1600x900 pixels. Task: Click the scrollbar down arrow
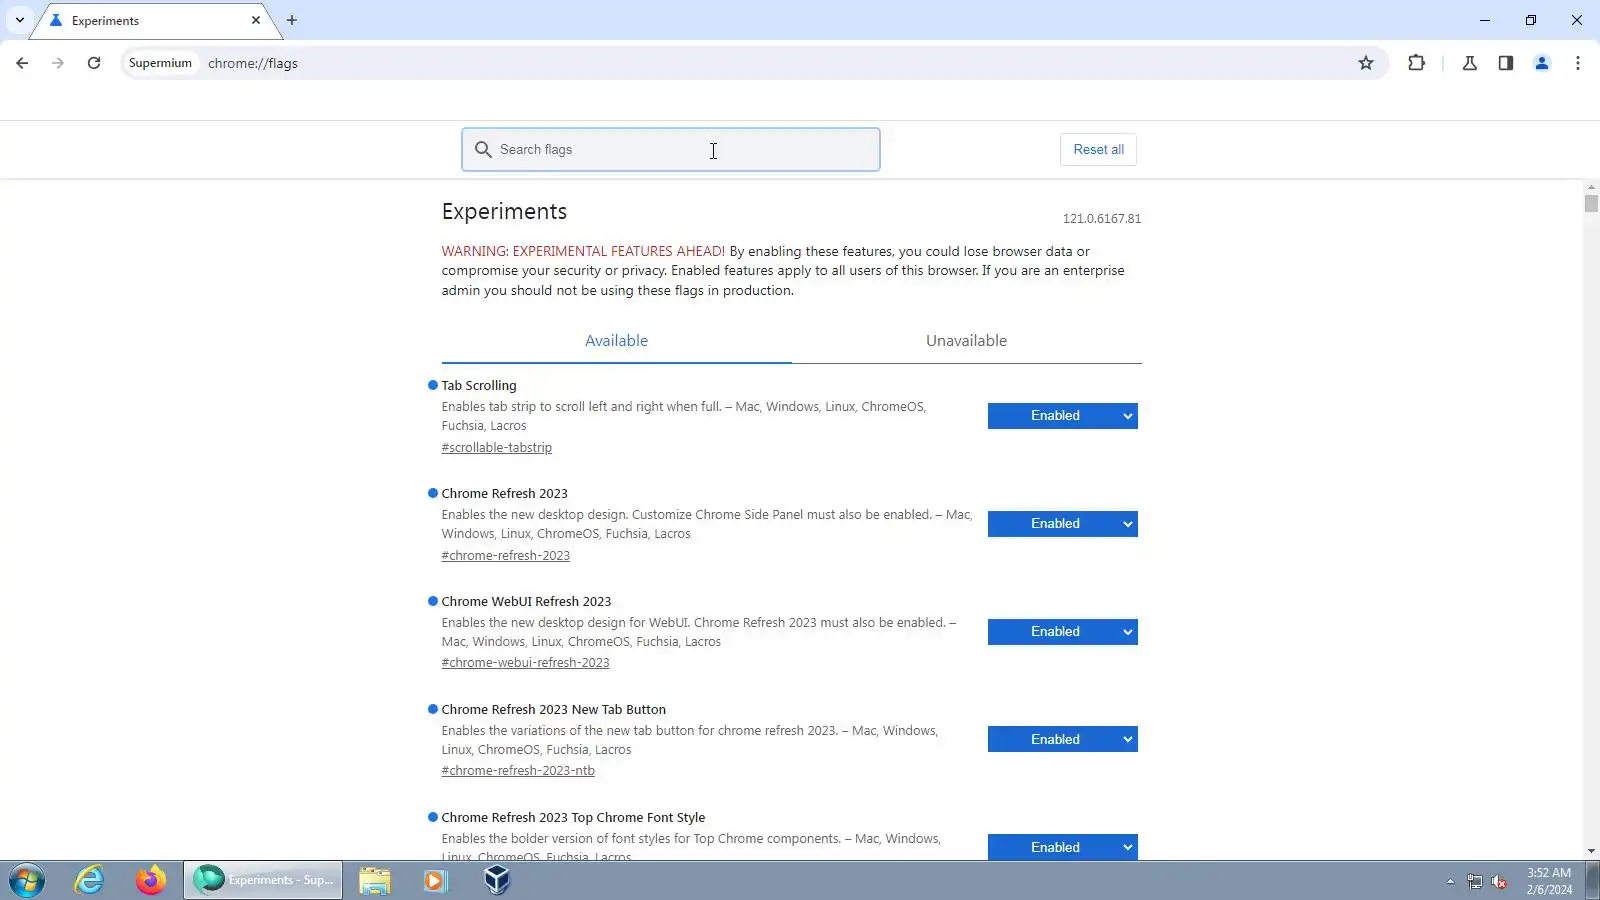coord(1591,851)
